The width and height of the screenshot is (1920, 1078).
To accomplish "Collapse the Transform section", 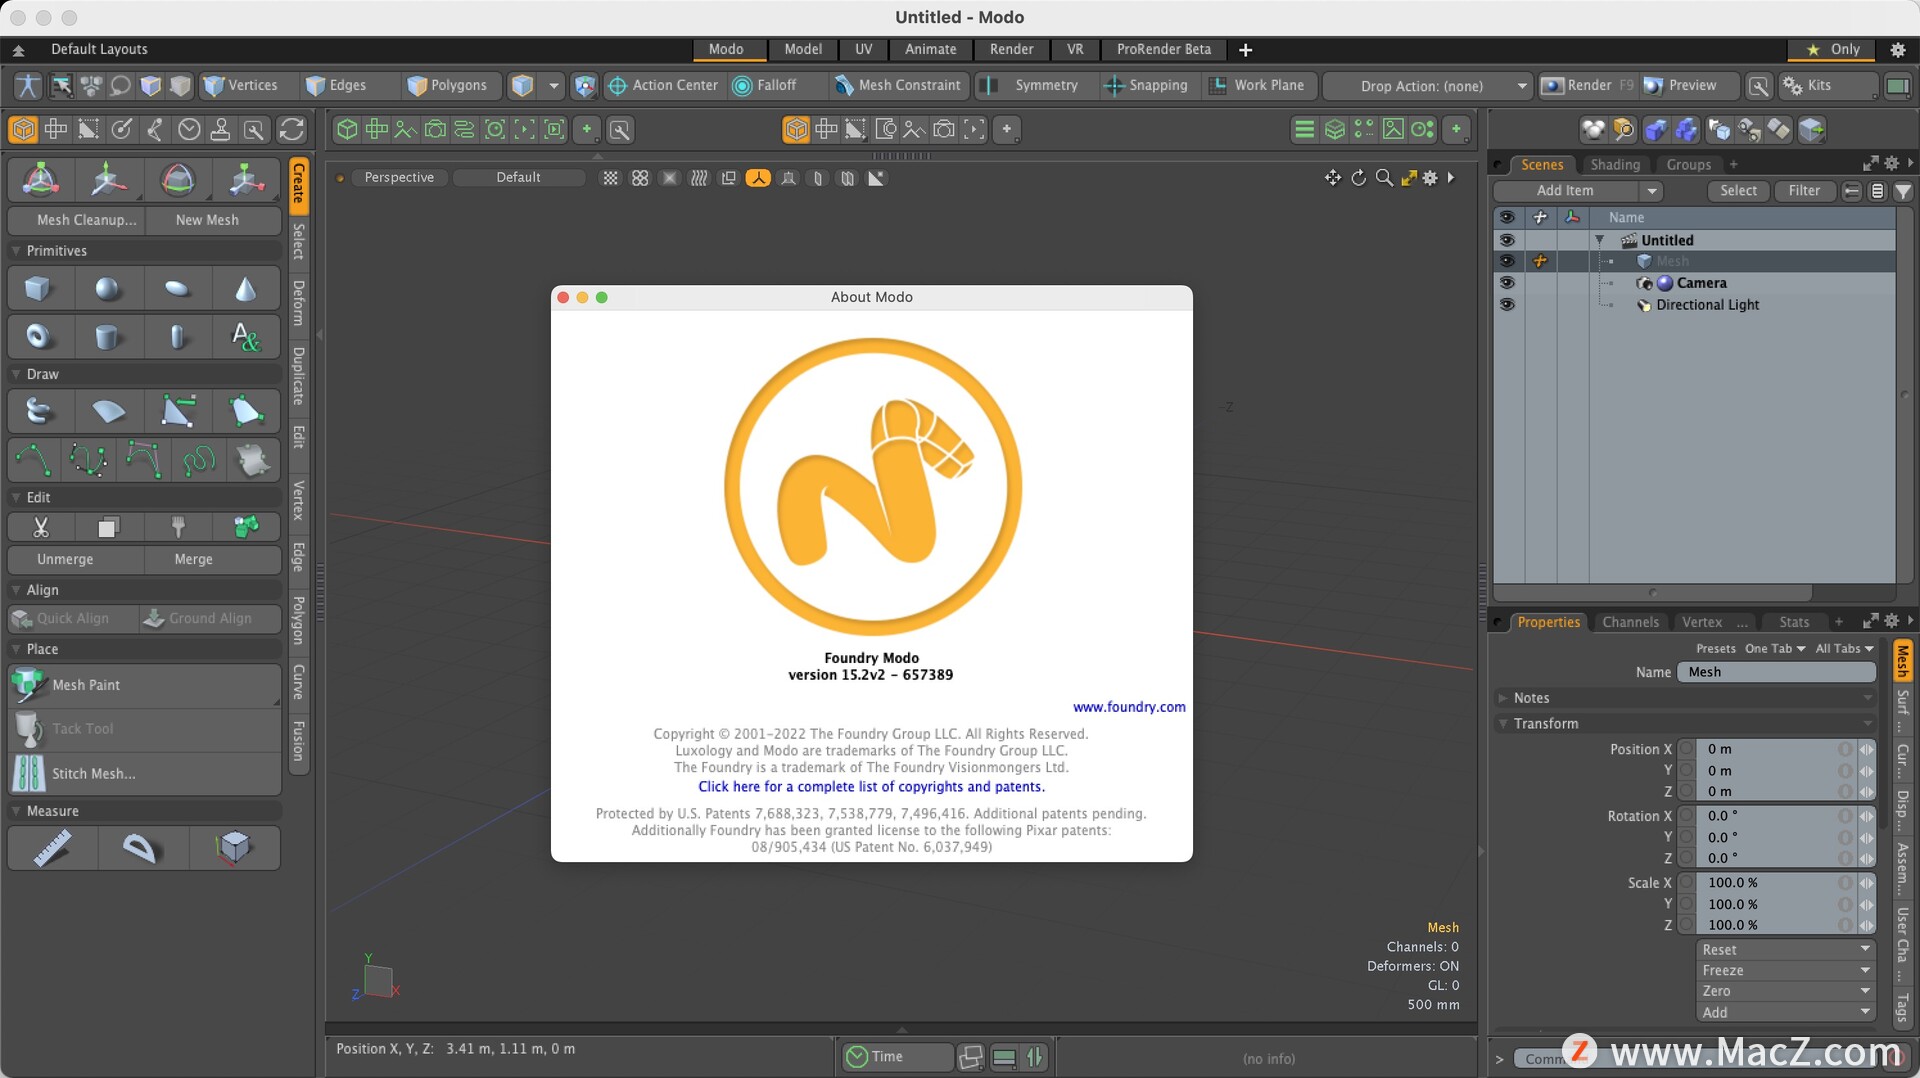I will 1502,724.
